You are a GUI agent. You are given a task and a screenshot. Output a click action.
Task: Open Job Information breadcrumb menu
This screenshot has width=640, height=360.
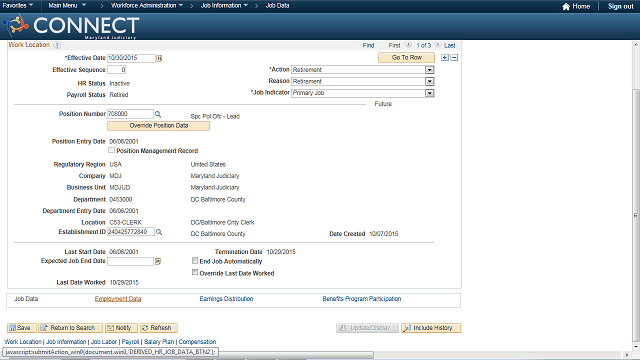coord(224,5)
